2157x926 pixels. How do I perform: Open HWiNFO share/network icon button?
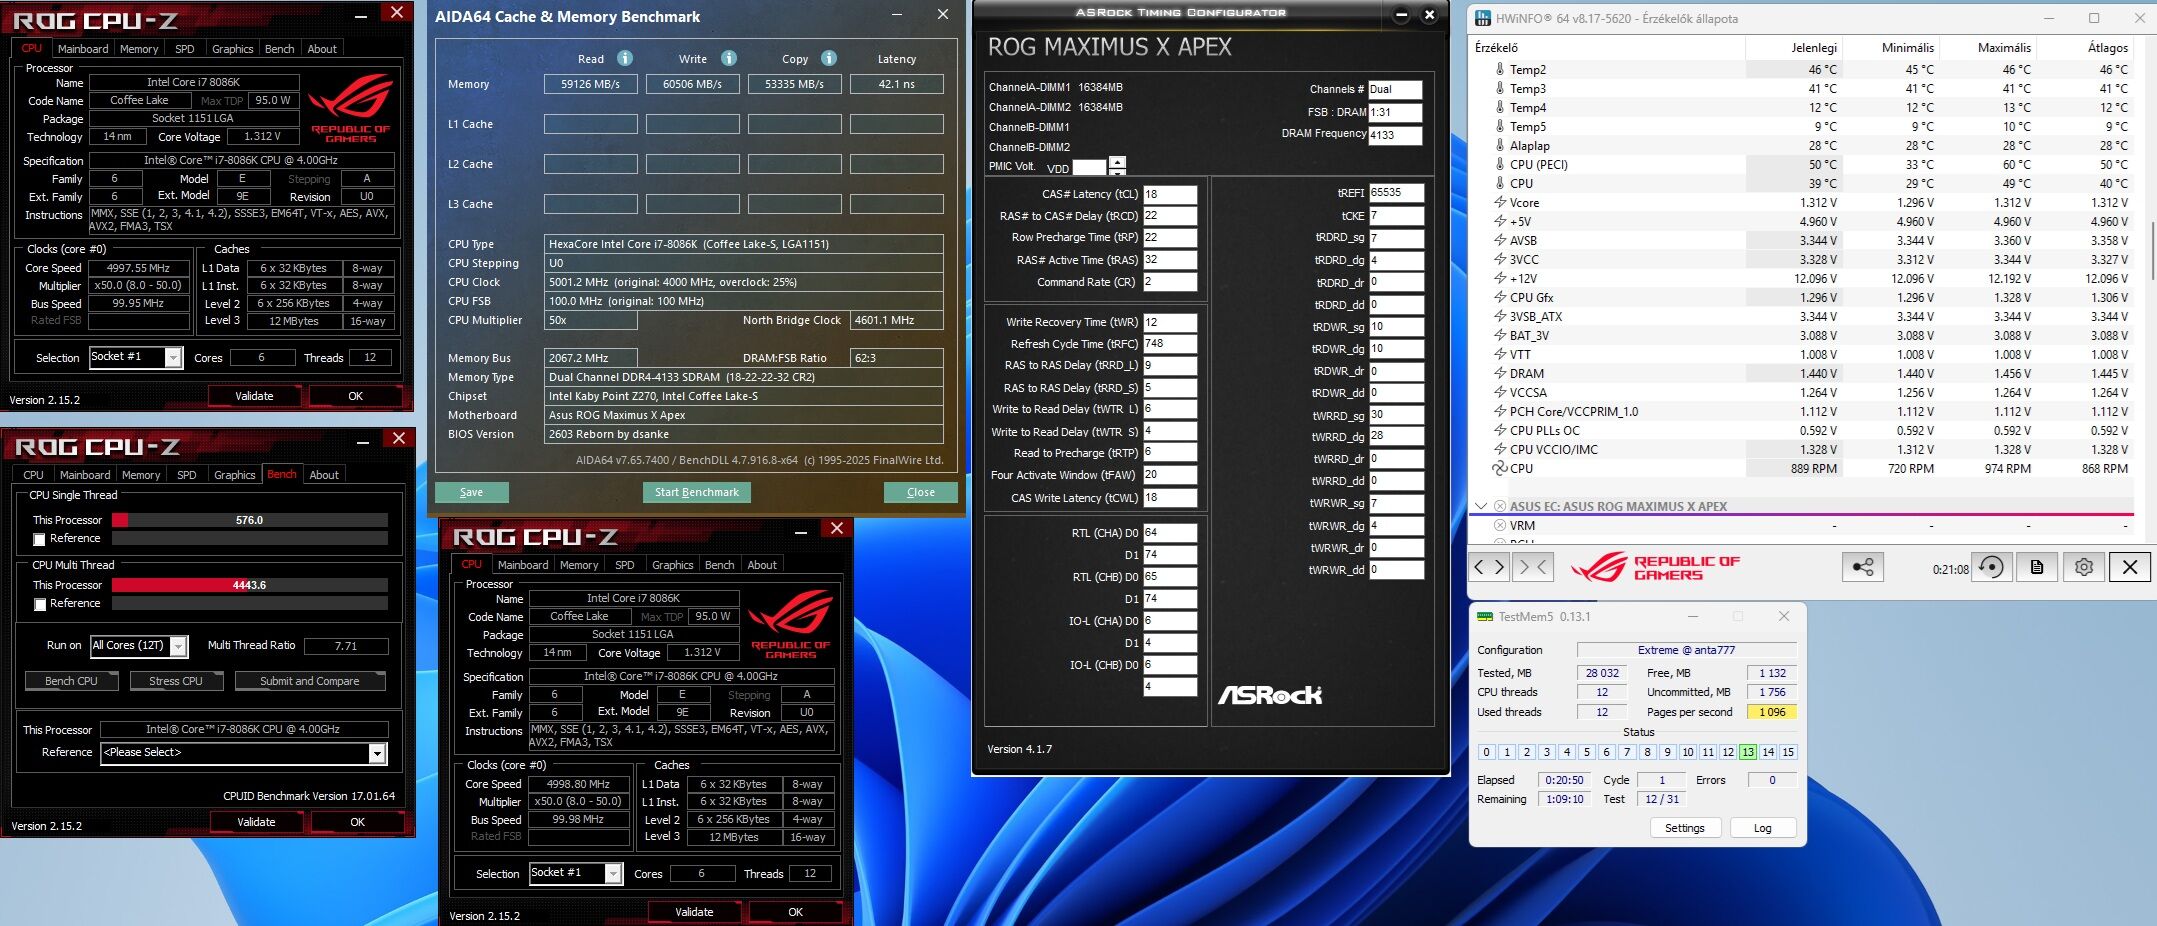[1862, 567]
